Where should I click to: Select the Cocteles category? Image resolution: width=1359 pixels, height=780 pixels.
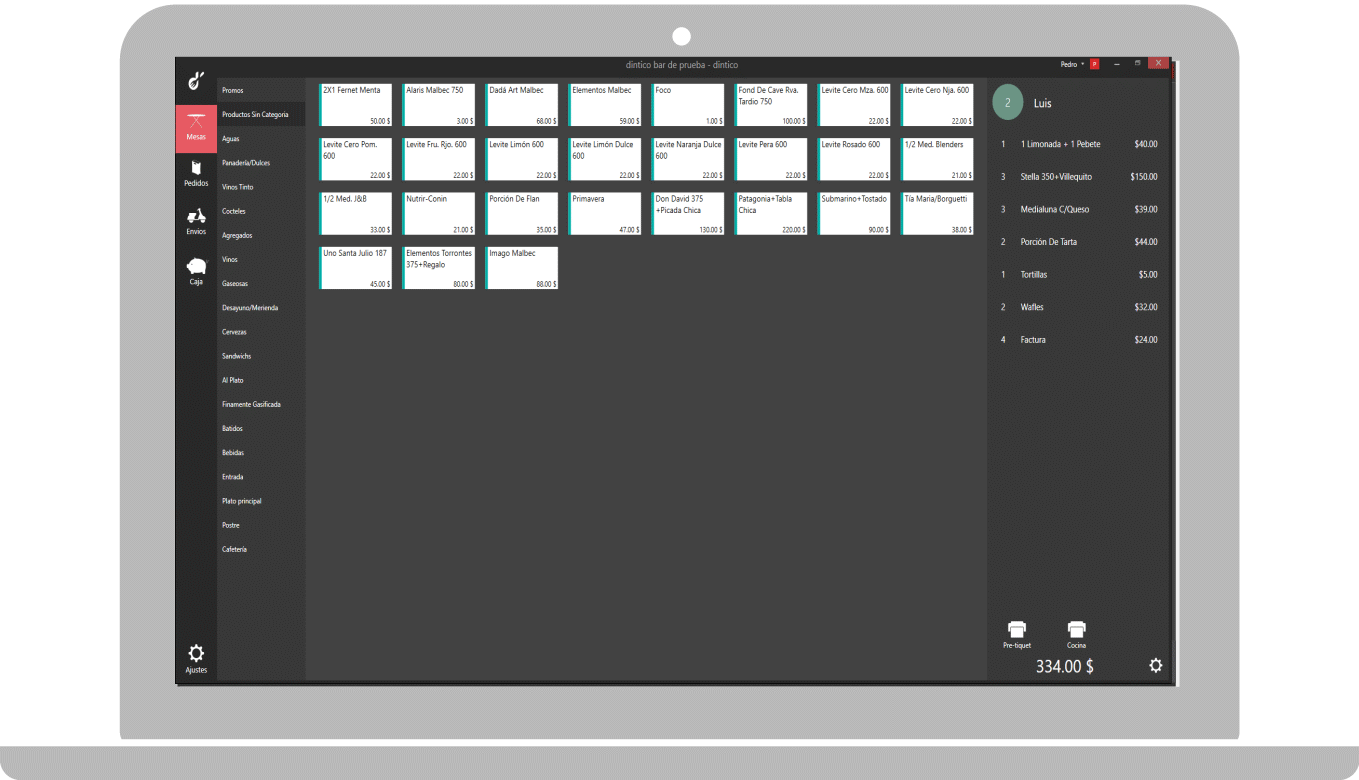point(261,211)
